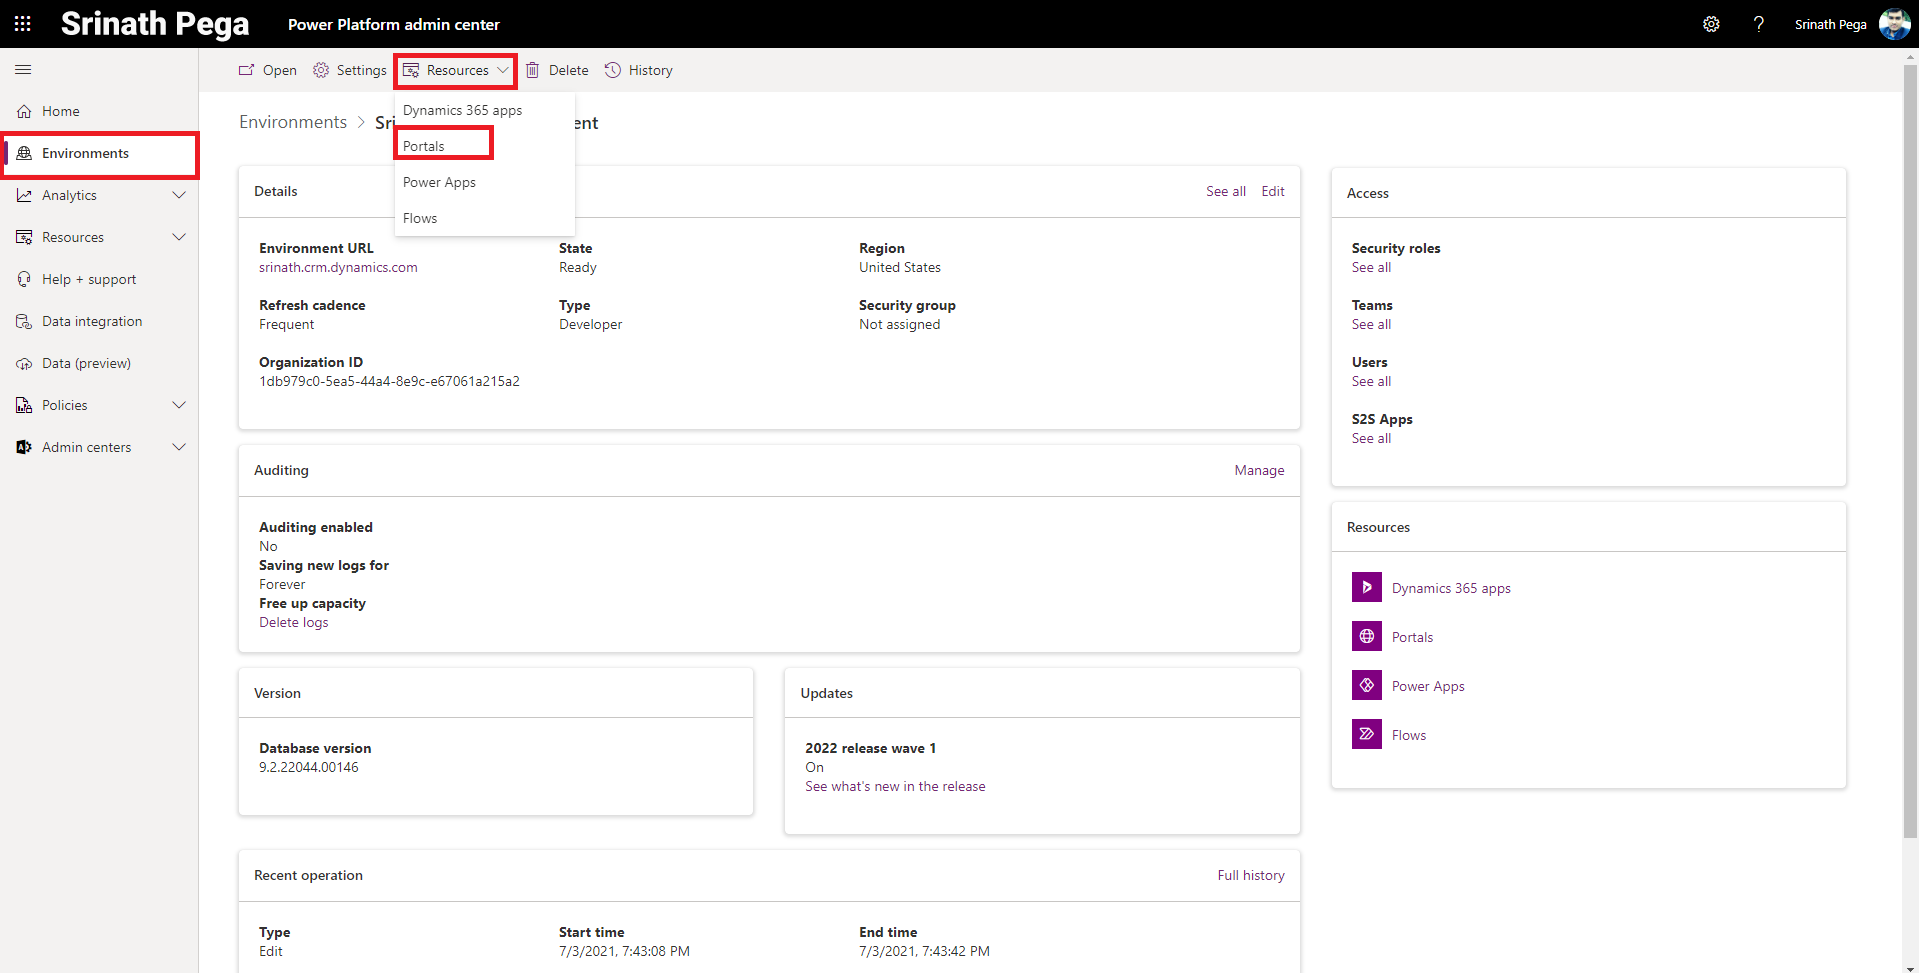Open the app launcher waffle icon
Image resolution: width=1919 pixels, height=973 pixels.
pos(23,24)
